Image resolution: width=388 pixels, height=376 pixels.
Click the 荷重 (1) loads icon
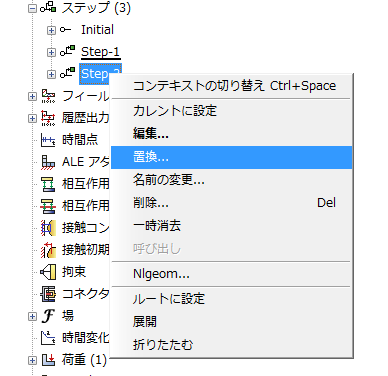48,360
